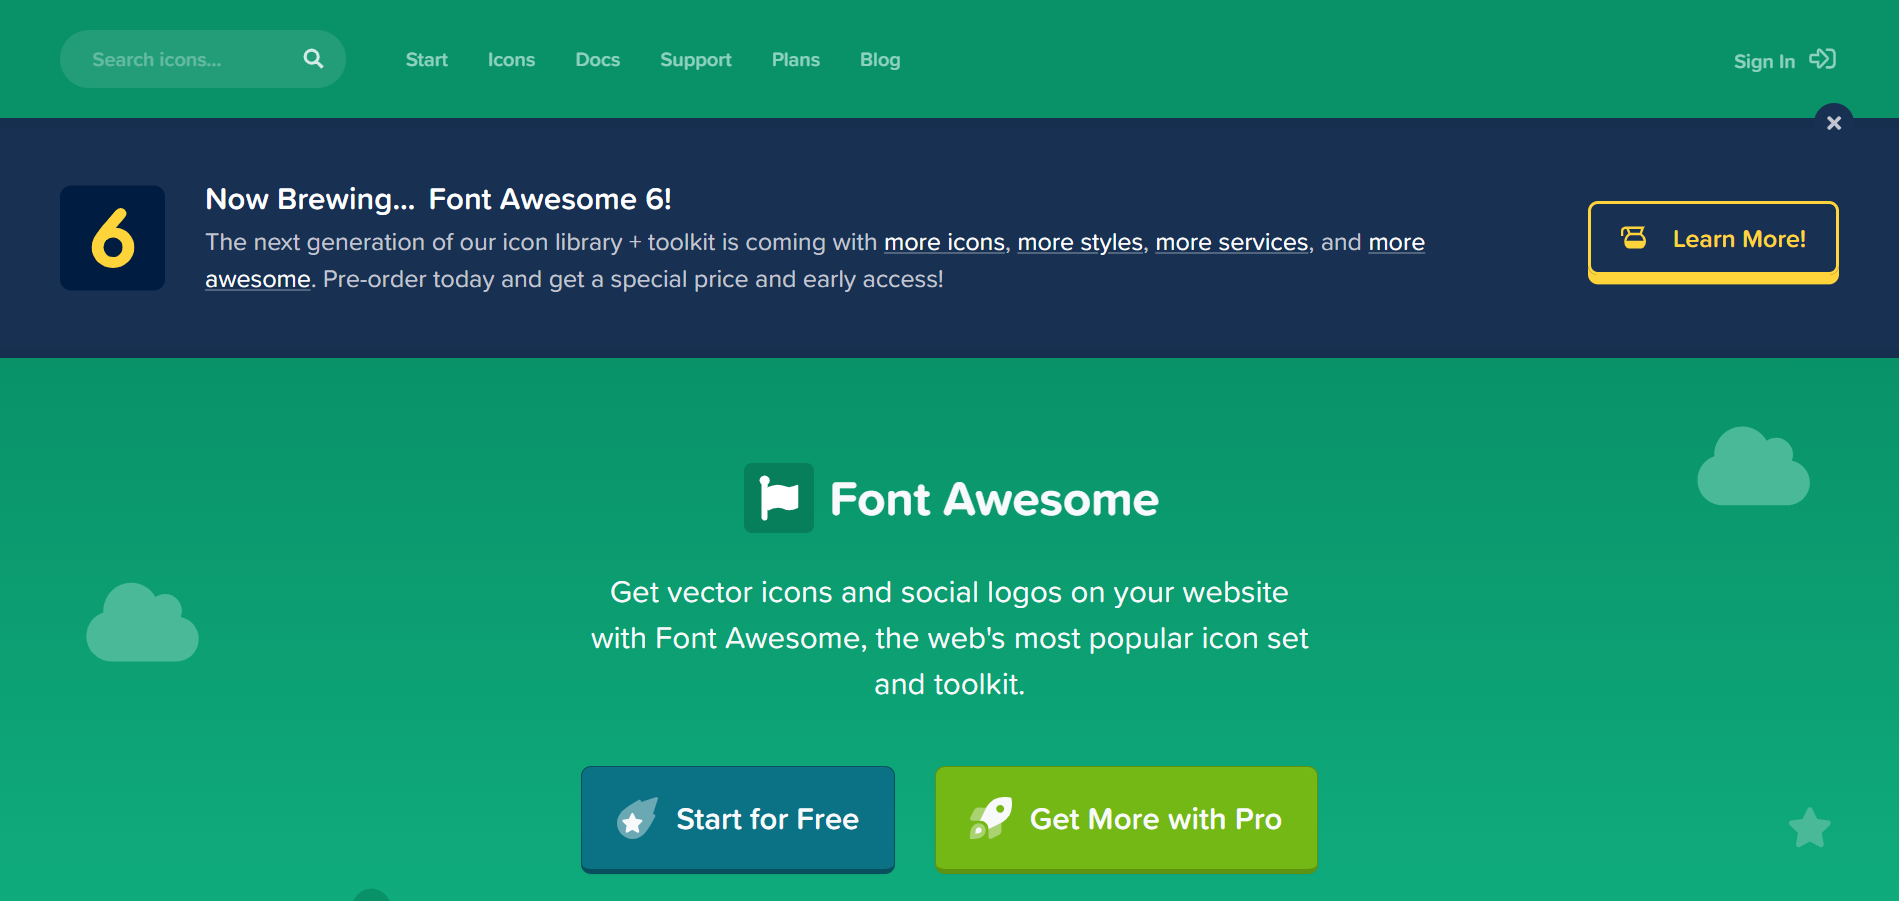Open the Start menu item
Viewport: 1899px width, 901px height.
pyautogui.click(x=426, y=60)
